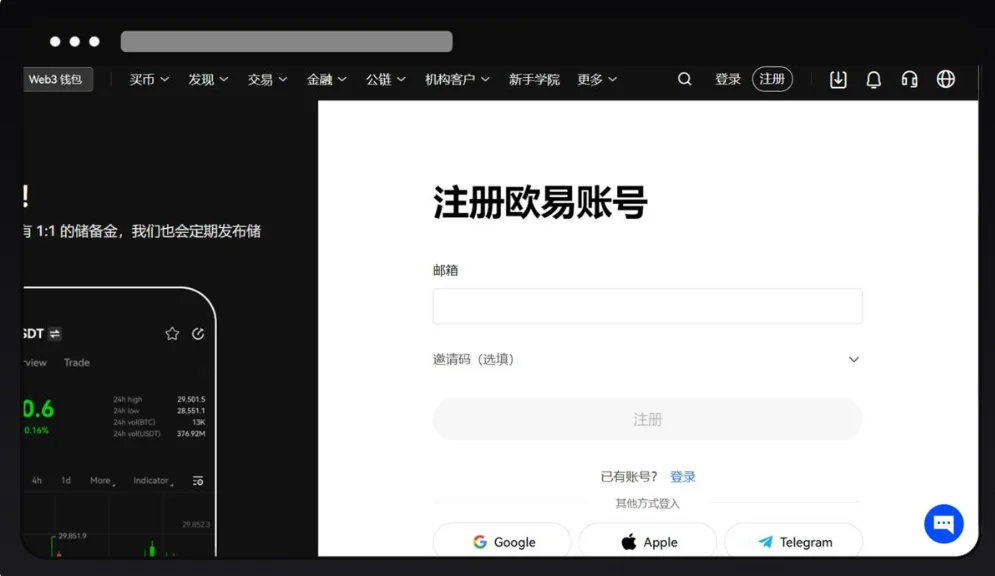Expand the 发现 menu
This screenshot has height=576, width=995.
coord(208,79)
